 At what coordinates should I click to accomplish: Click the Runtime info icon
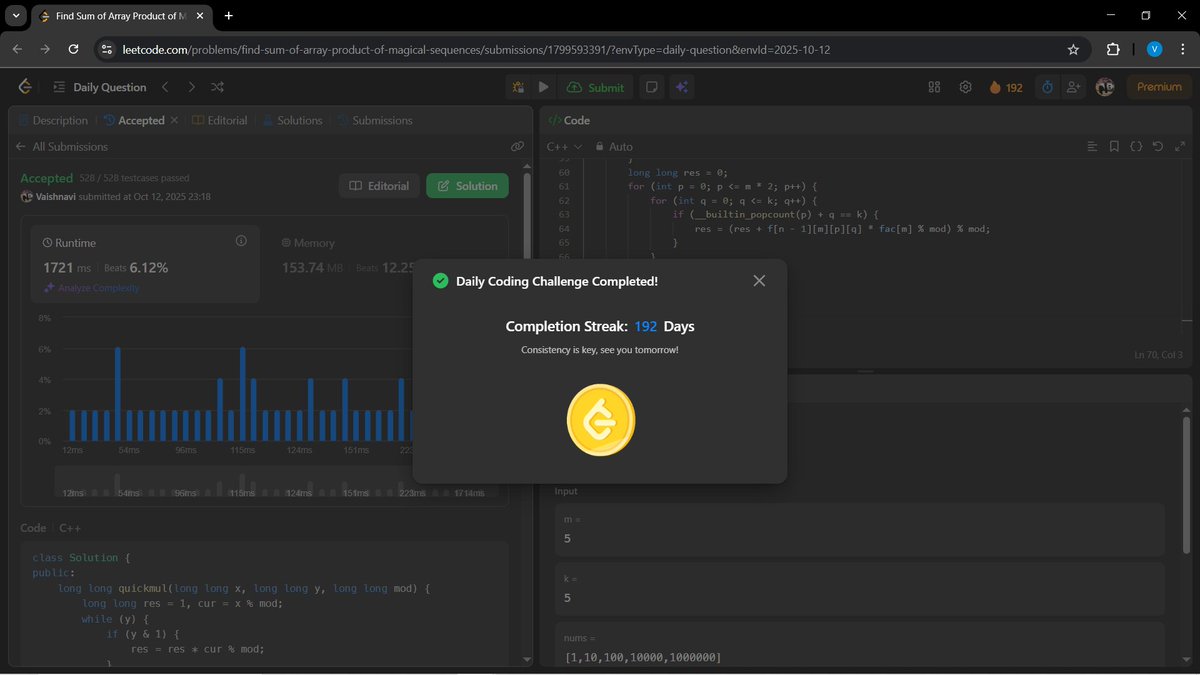point(241,241)
